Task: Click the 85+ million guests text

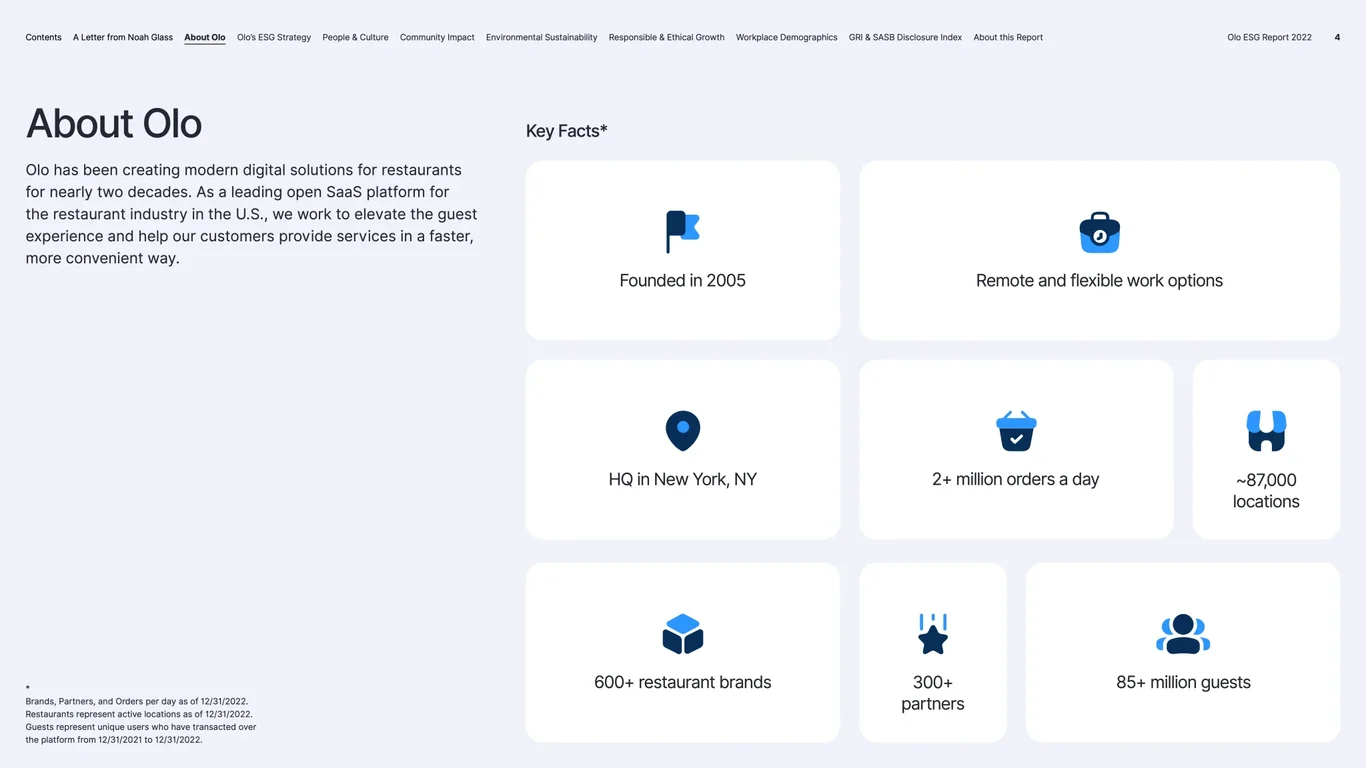Action: (1183, 683)
